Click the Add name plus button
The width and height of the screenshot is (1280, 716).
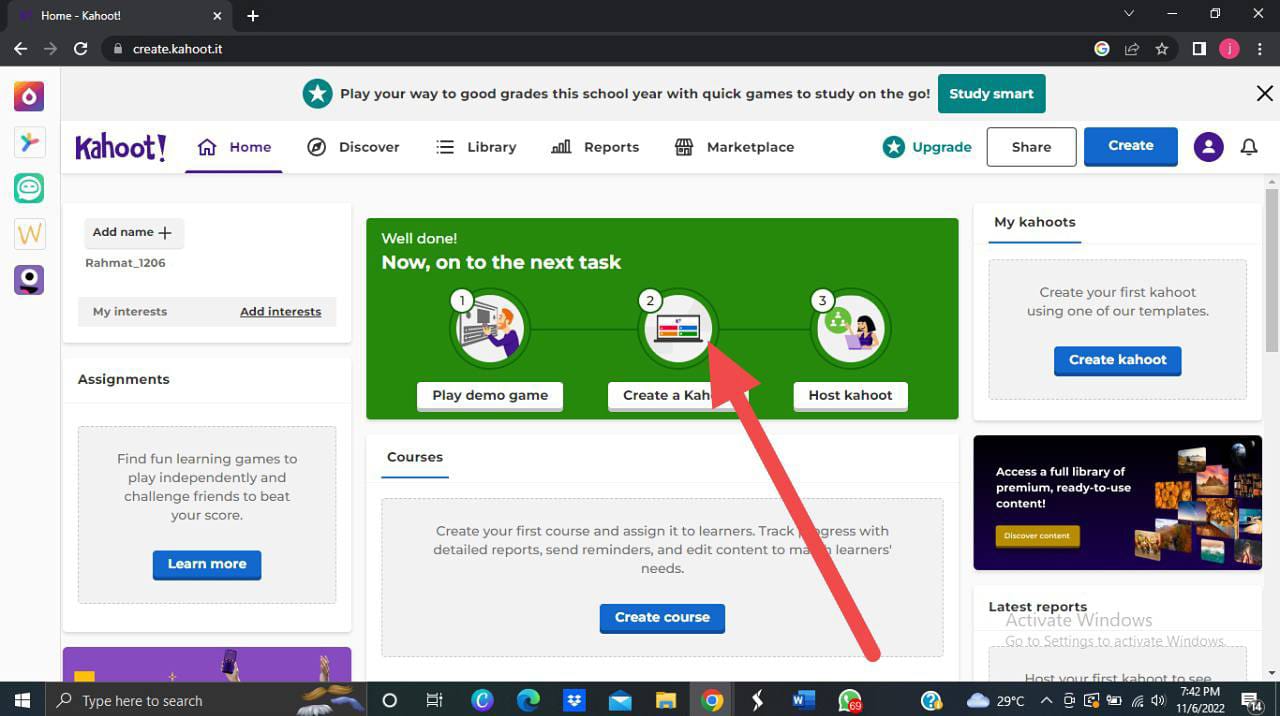(x=133, y=232)
